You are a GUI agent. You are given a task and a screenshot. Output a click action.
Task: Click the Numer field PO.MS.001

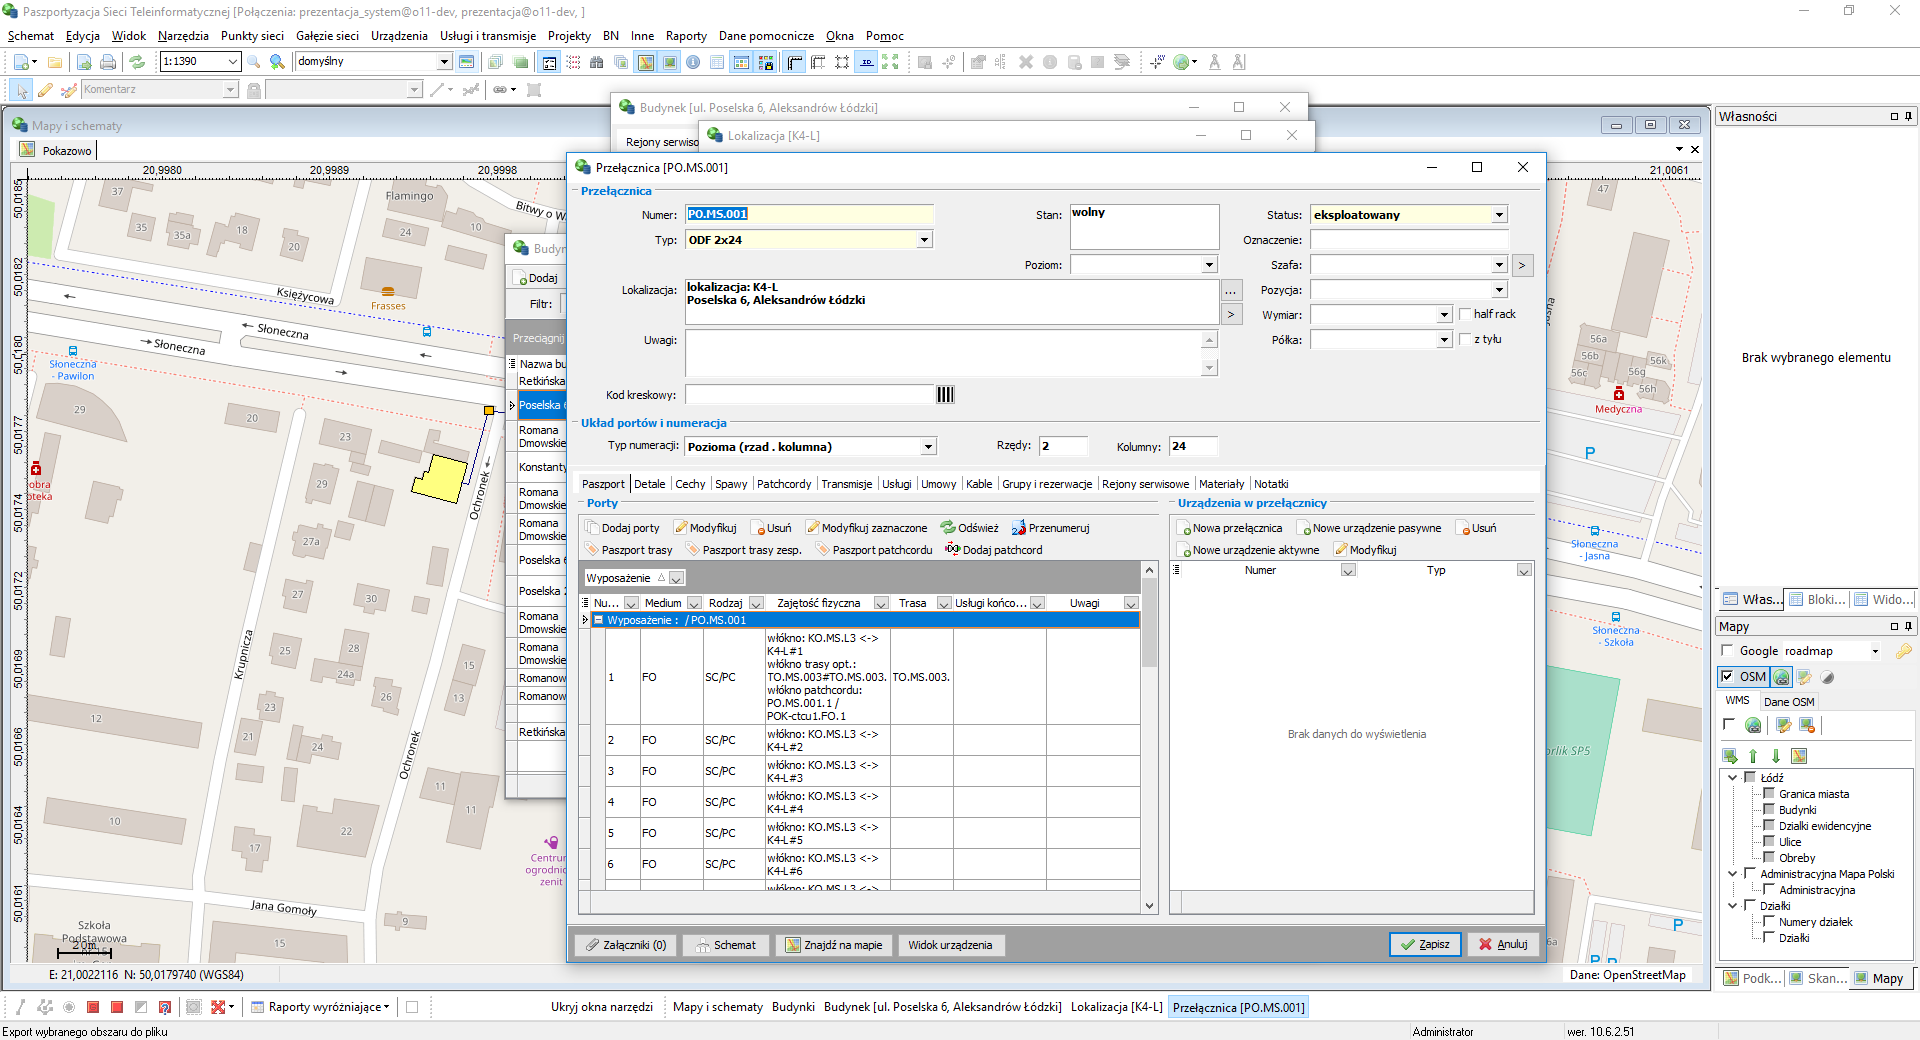pyautogui.click(x=809, y=215)
